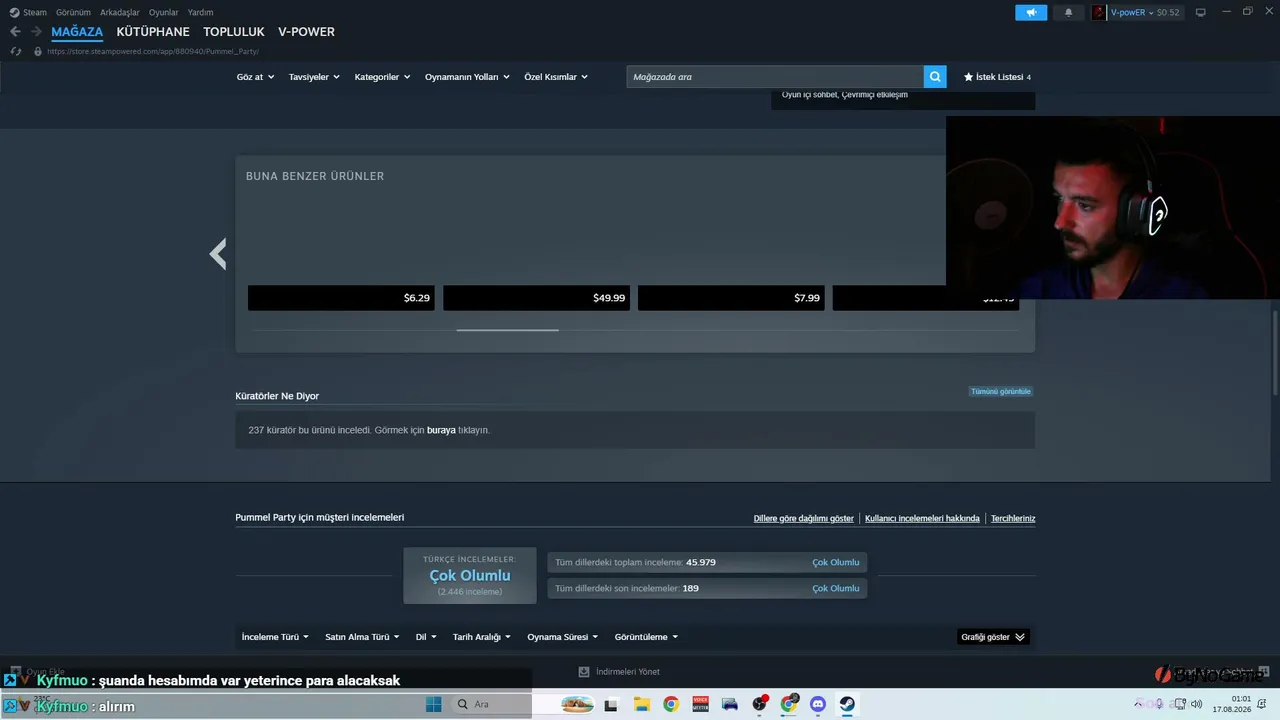Open File Explorer from the taskbar

[641, 704]
